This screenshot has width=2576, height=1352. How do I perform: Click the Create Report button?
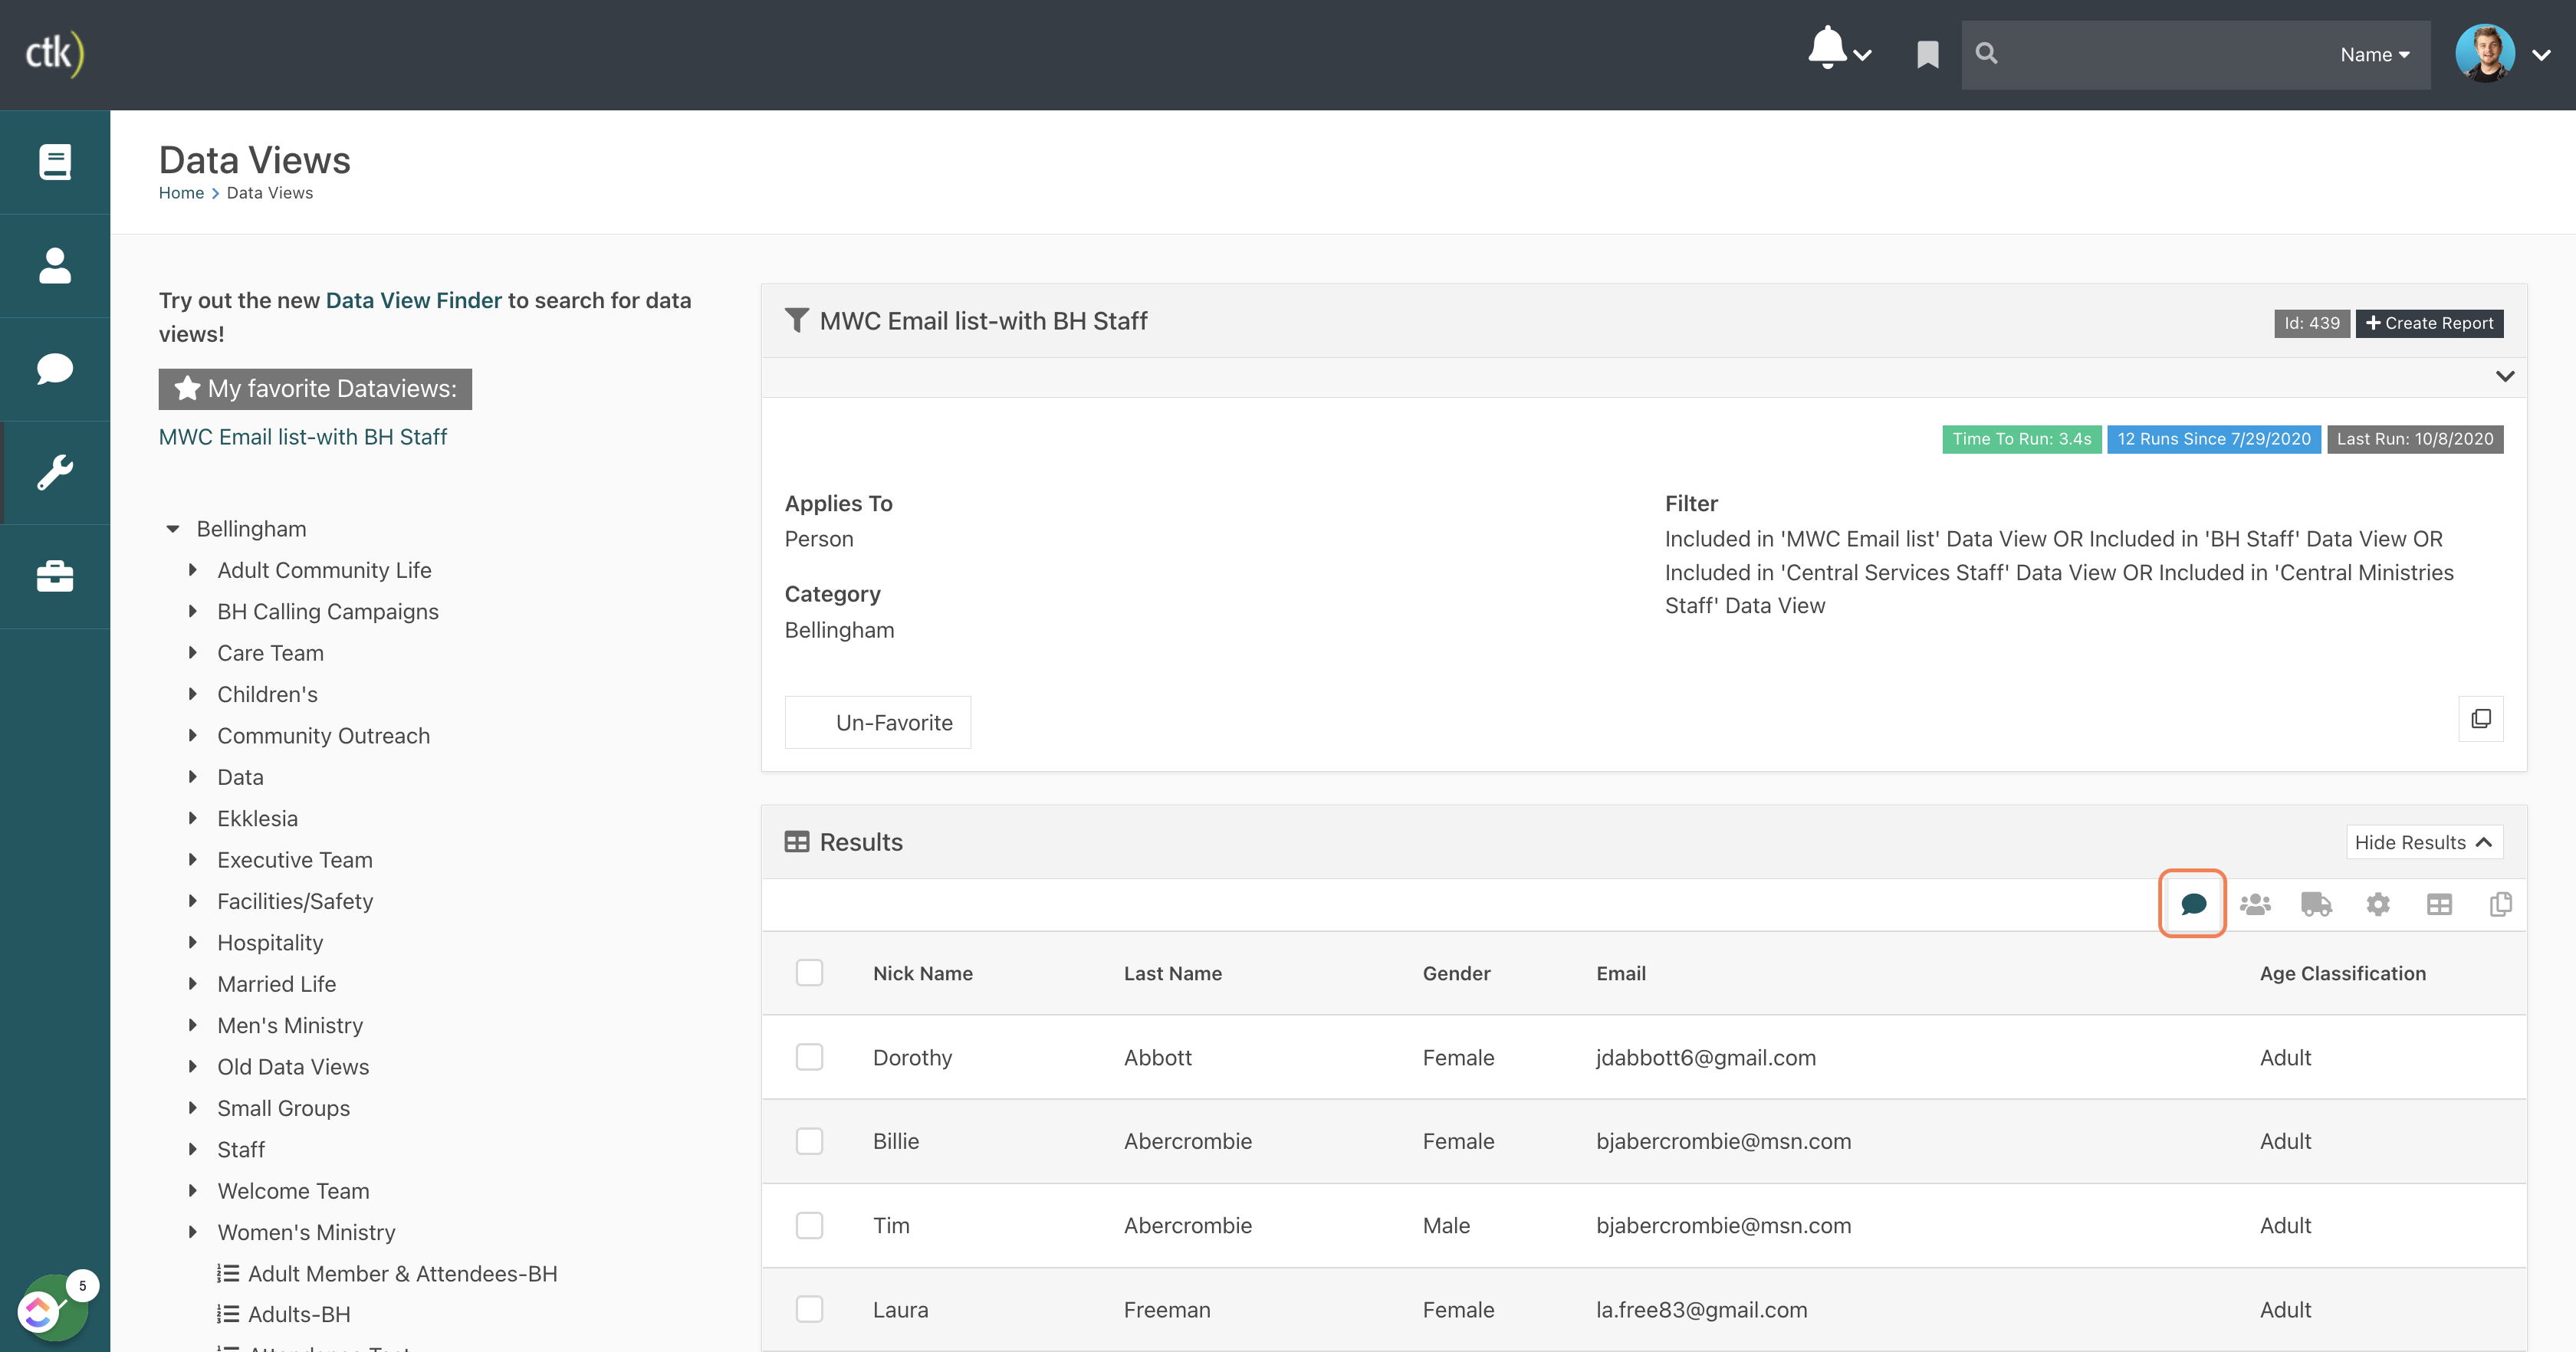2429,323
